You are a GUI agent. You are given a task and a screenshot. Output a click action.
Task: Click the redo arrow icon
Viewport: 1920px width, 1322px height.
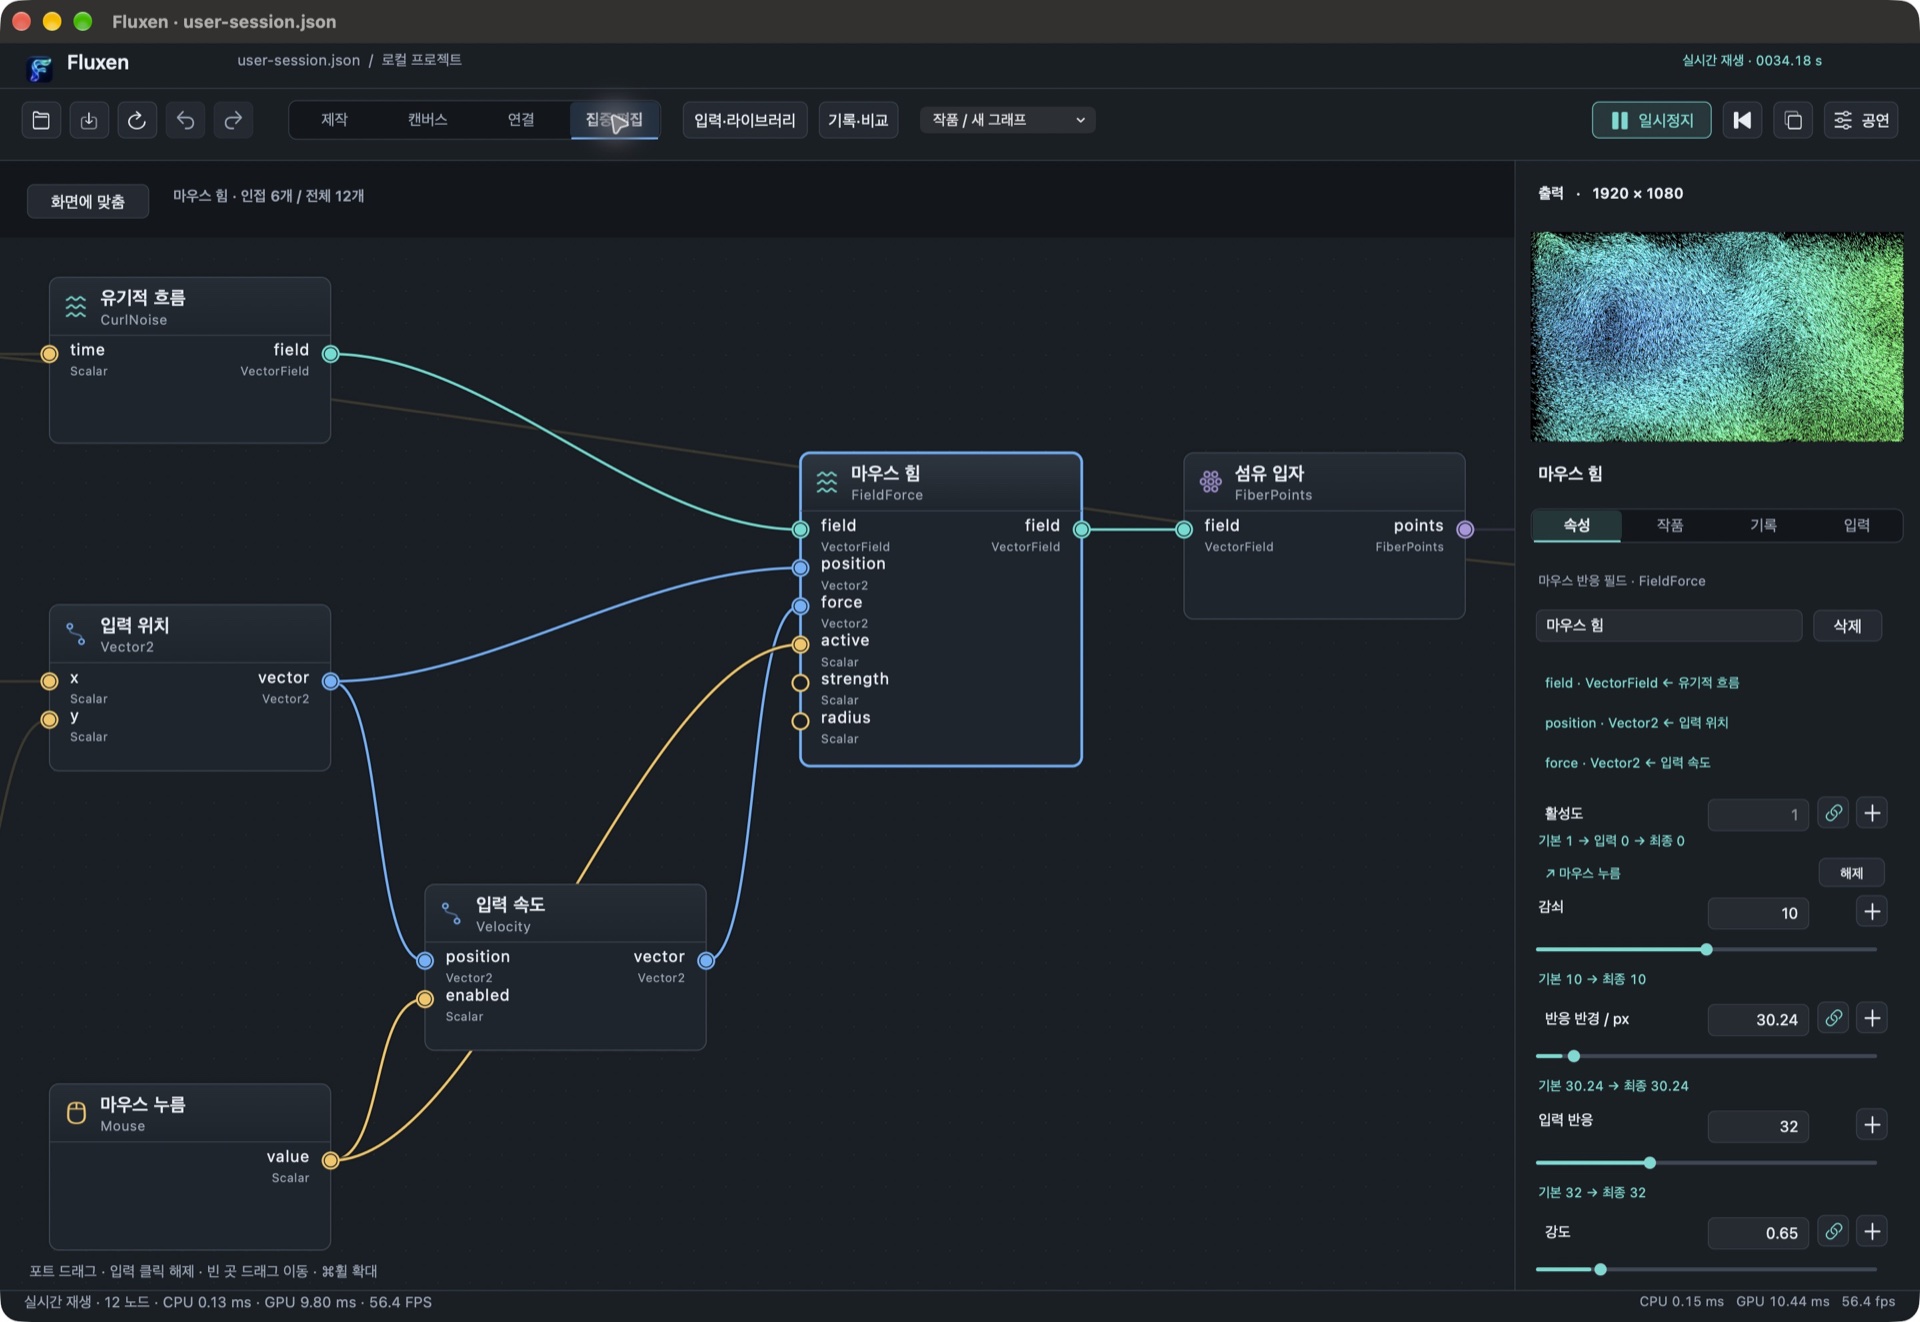[233, 120]
